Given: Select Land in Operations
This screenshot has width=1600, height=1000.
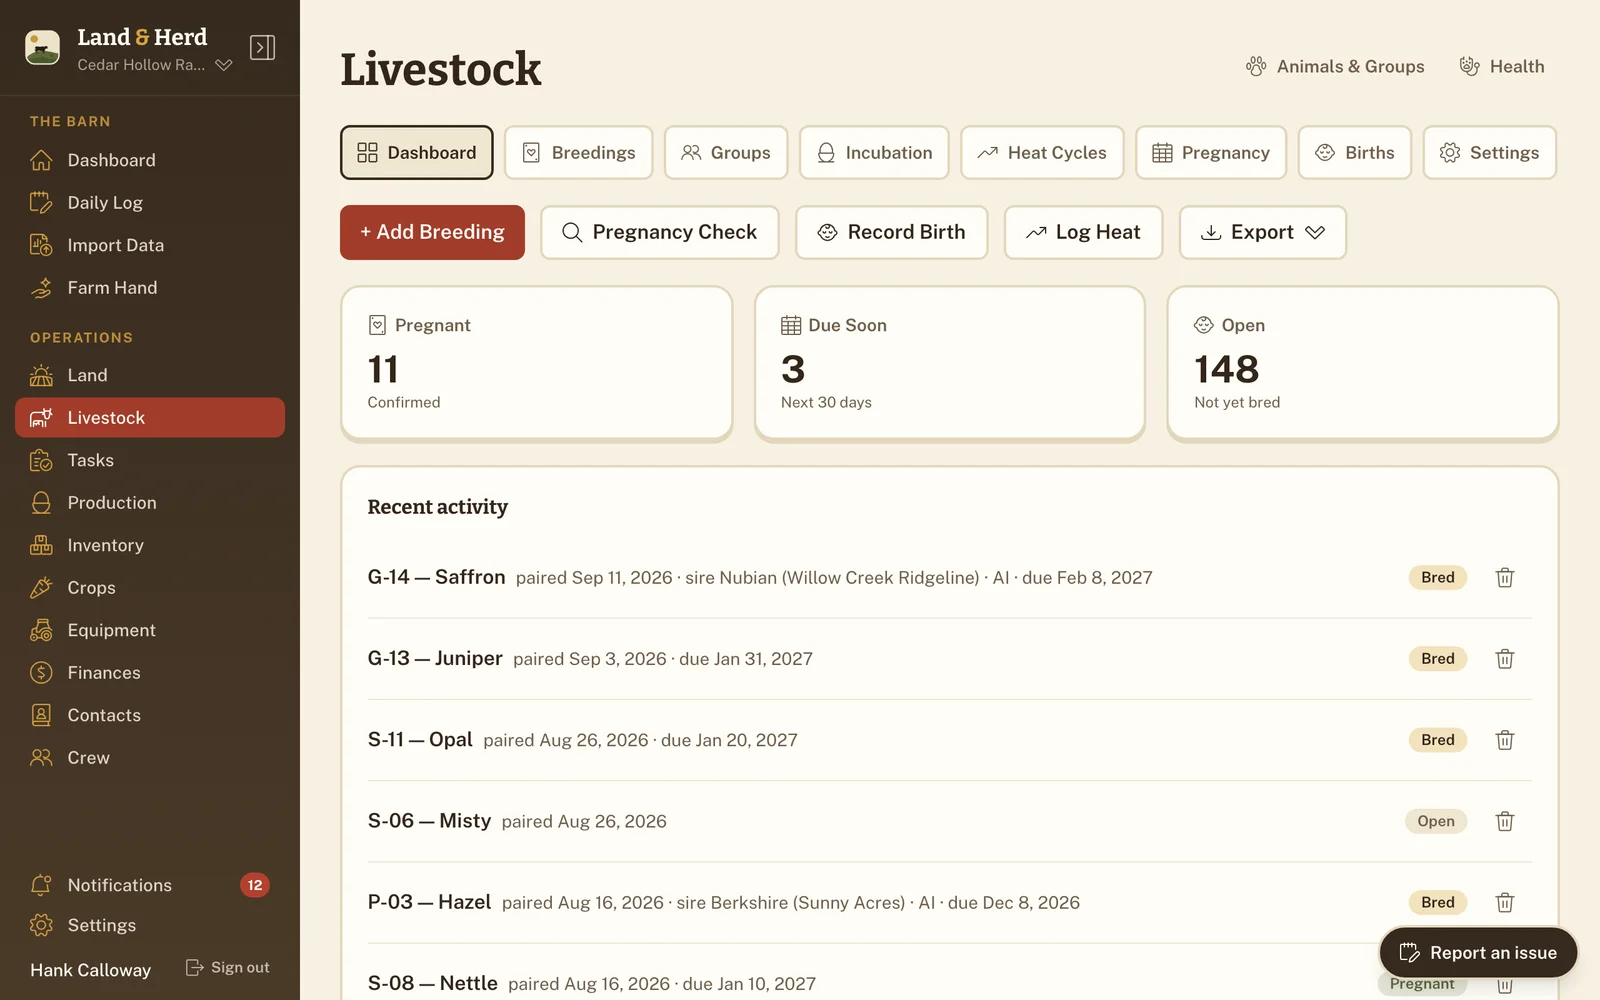Looking at the screenshot, I should pyautogui.click(x=150, y=375).
